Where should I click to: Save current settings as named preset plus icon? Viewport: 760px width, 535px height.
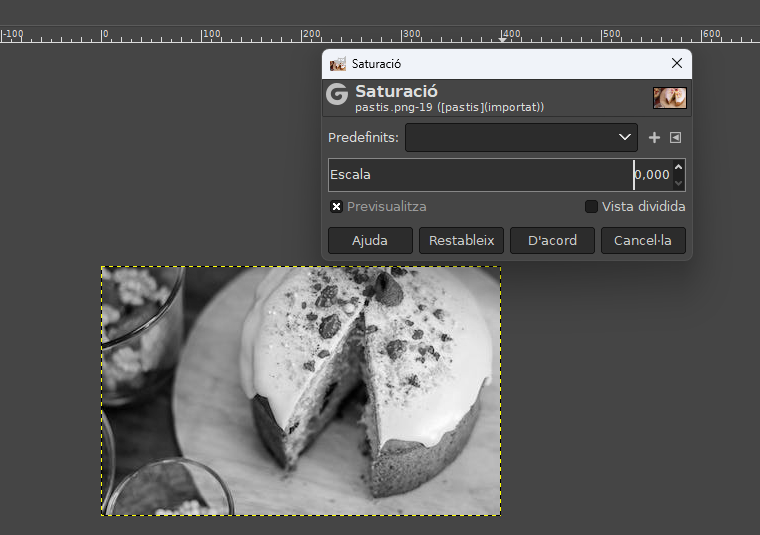[x=654, y=138]
